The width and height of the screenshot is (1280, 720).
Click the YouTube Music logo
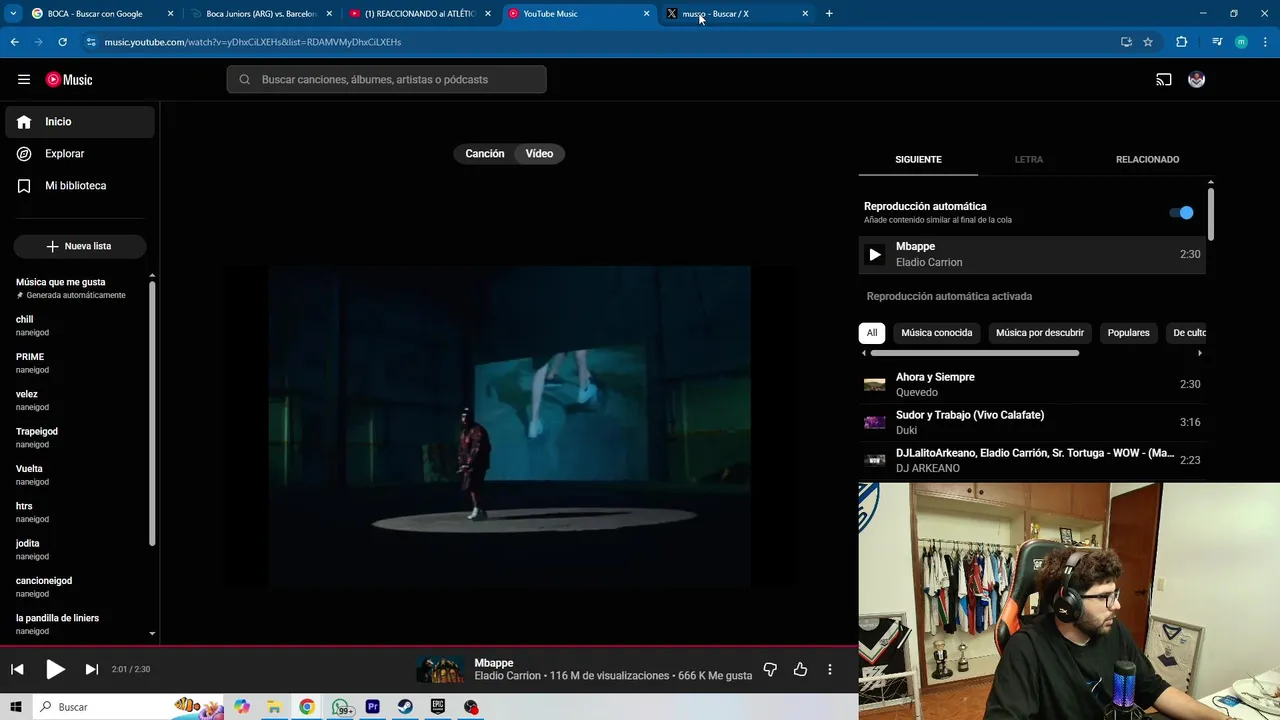[69, 80]
